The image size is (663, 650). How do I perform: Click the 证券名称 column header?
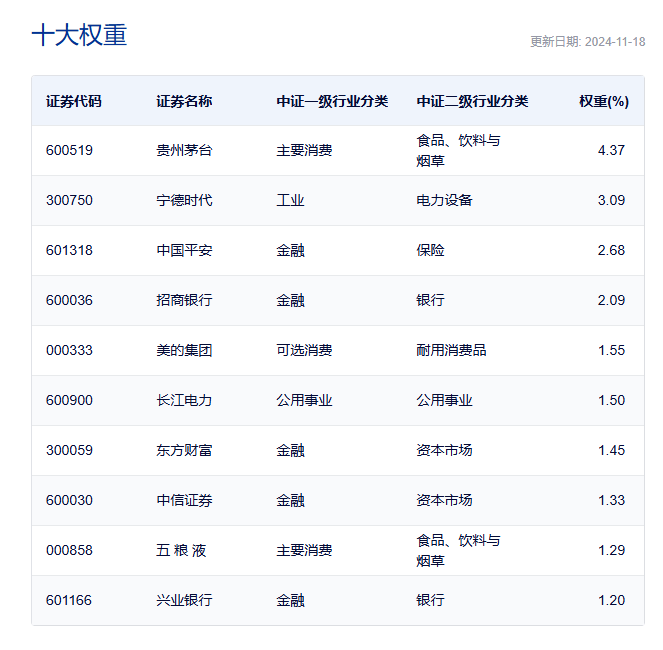point(184,101)
